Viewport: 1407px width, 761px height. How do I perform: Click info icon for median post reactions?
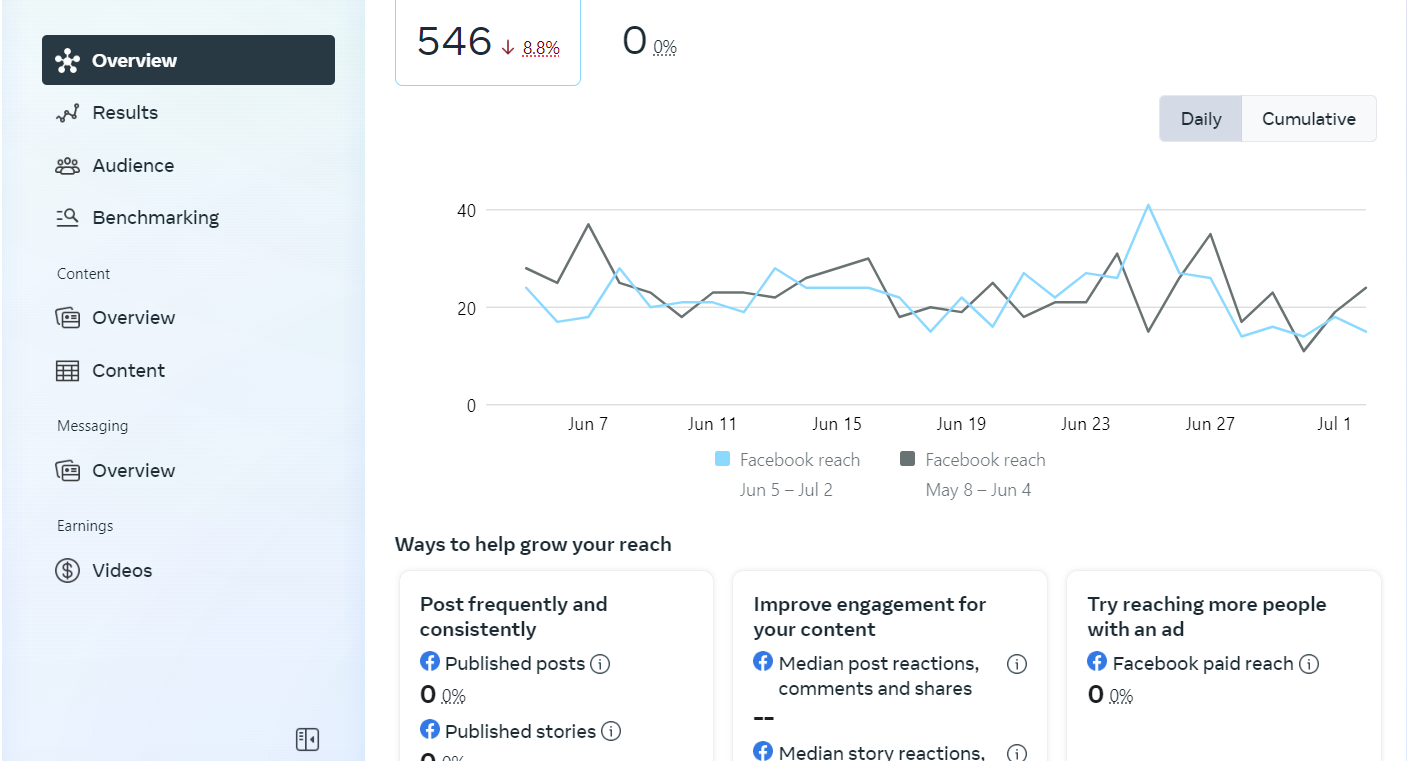tap(1017, 664)
